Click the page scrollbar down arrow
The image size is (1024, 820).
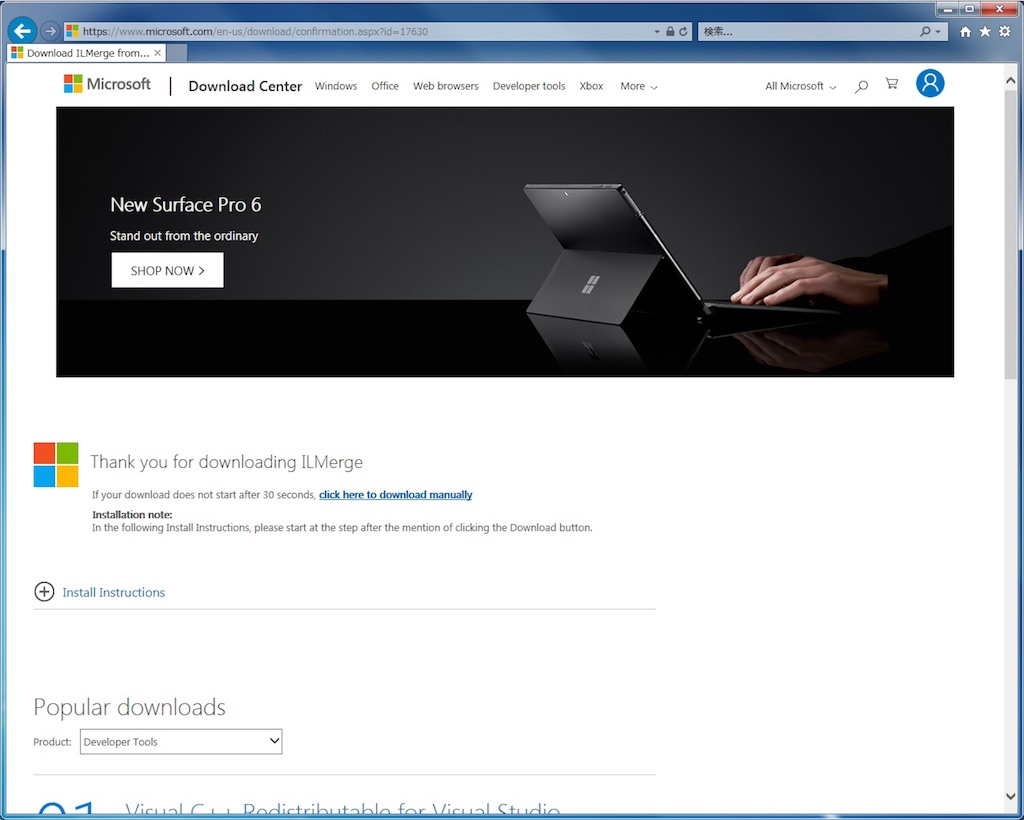pos(1010,796)
